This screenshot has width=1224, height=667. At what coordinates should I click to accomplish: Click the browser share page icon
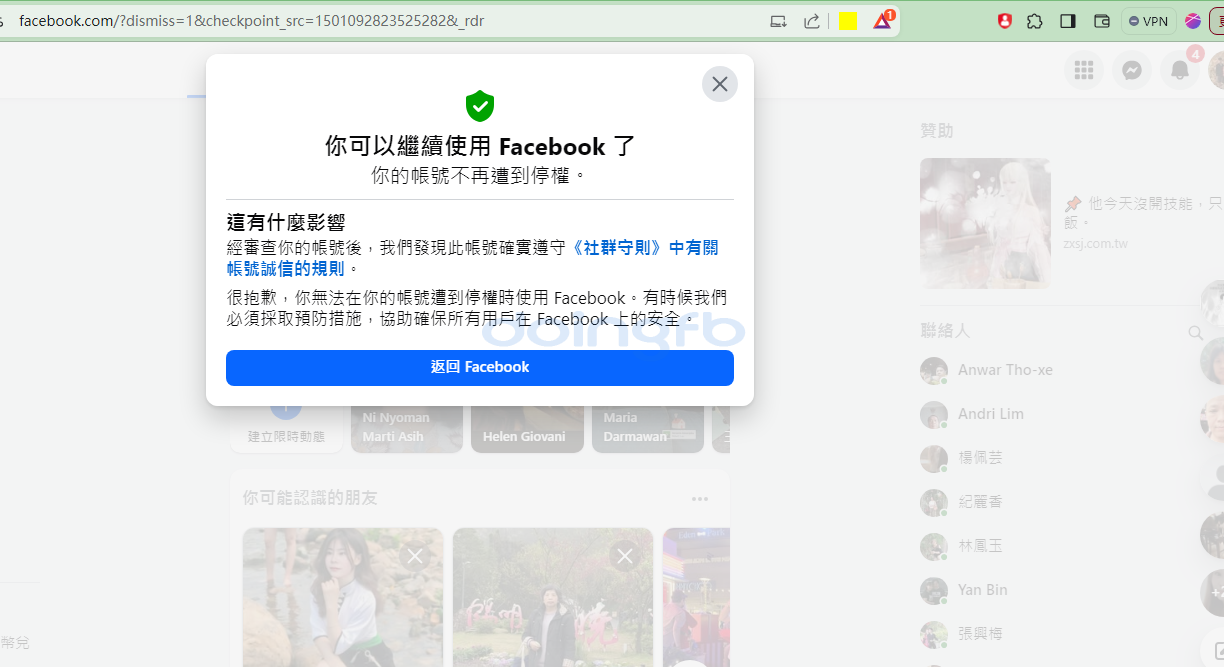click(x=812, y=21)
